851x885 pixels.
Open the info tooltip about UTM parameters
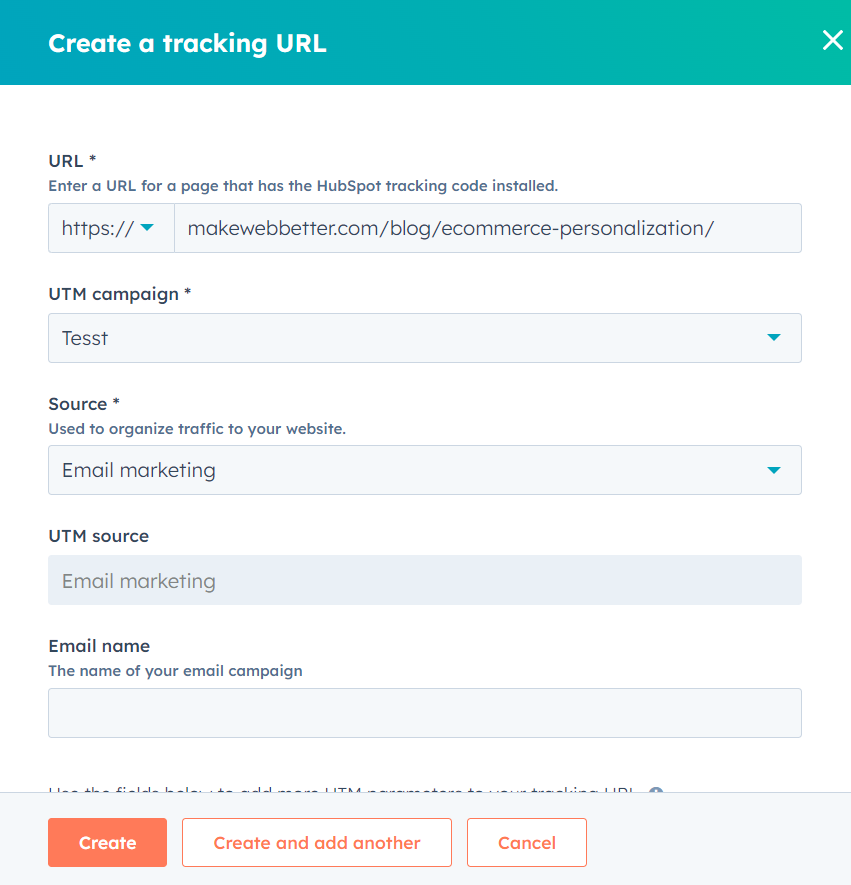[656, 792]
